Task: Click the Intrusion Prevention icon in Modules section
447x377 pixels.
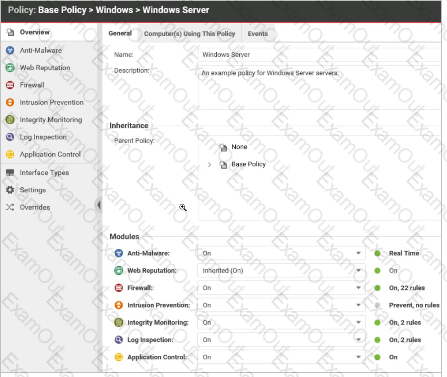Action: coord(119,305)
